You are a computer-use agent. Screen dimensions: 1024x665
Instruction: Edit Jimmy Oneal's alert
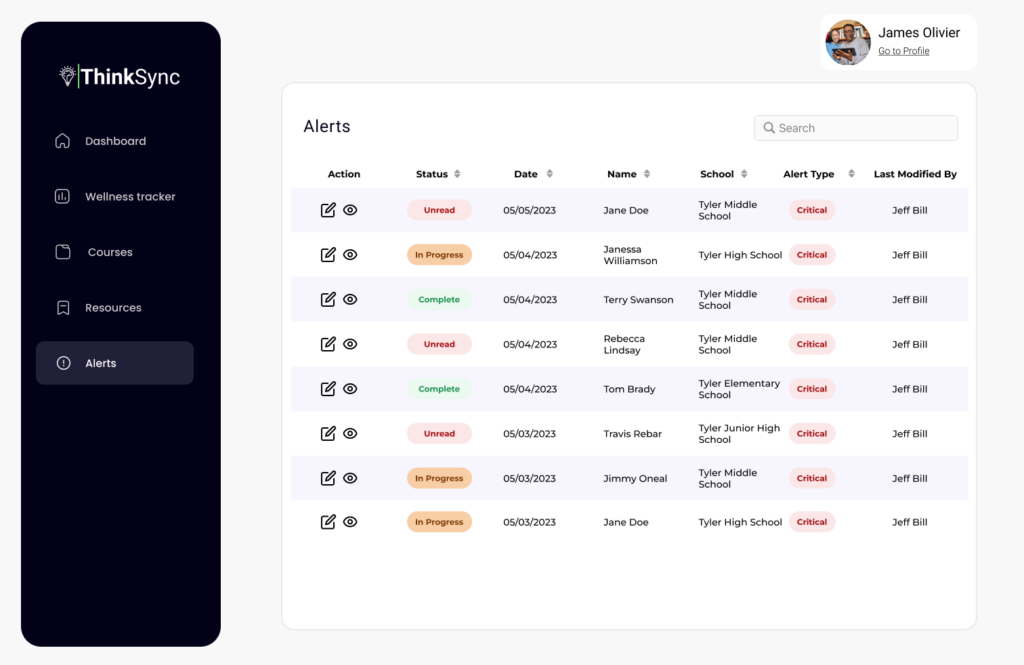328,478
